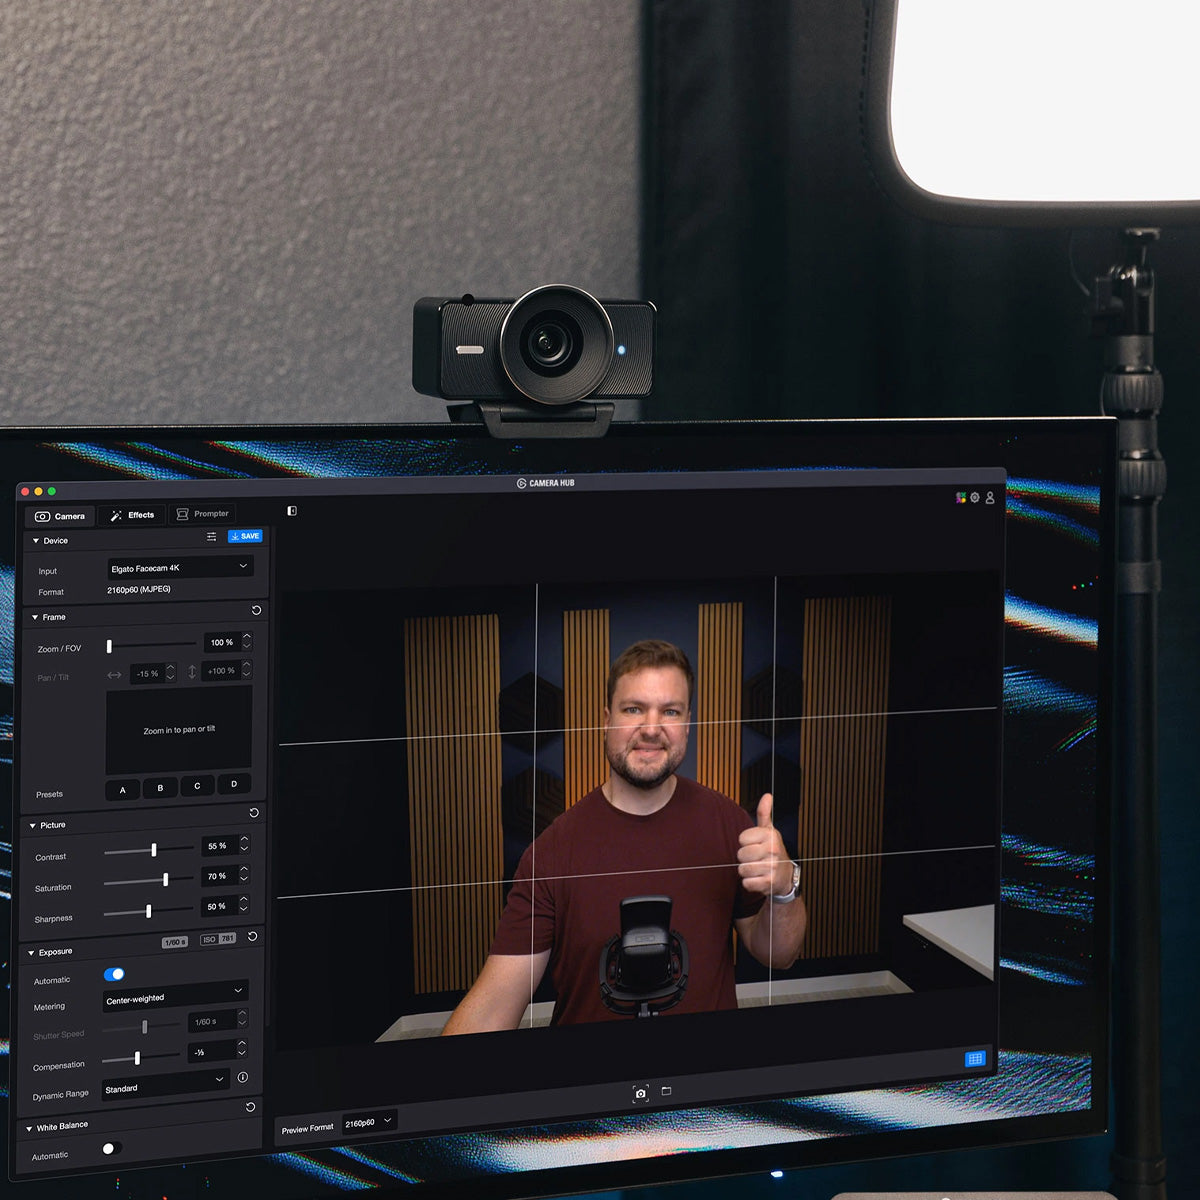This screenshot has height=1200, width=1200.
Task: Reset the Frame section with its reset icon
Action: click(256, 610)
